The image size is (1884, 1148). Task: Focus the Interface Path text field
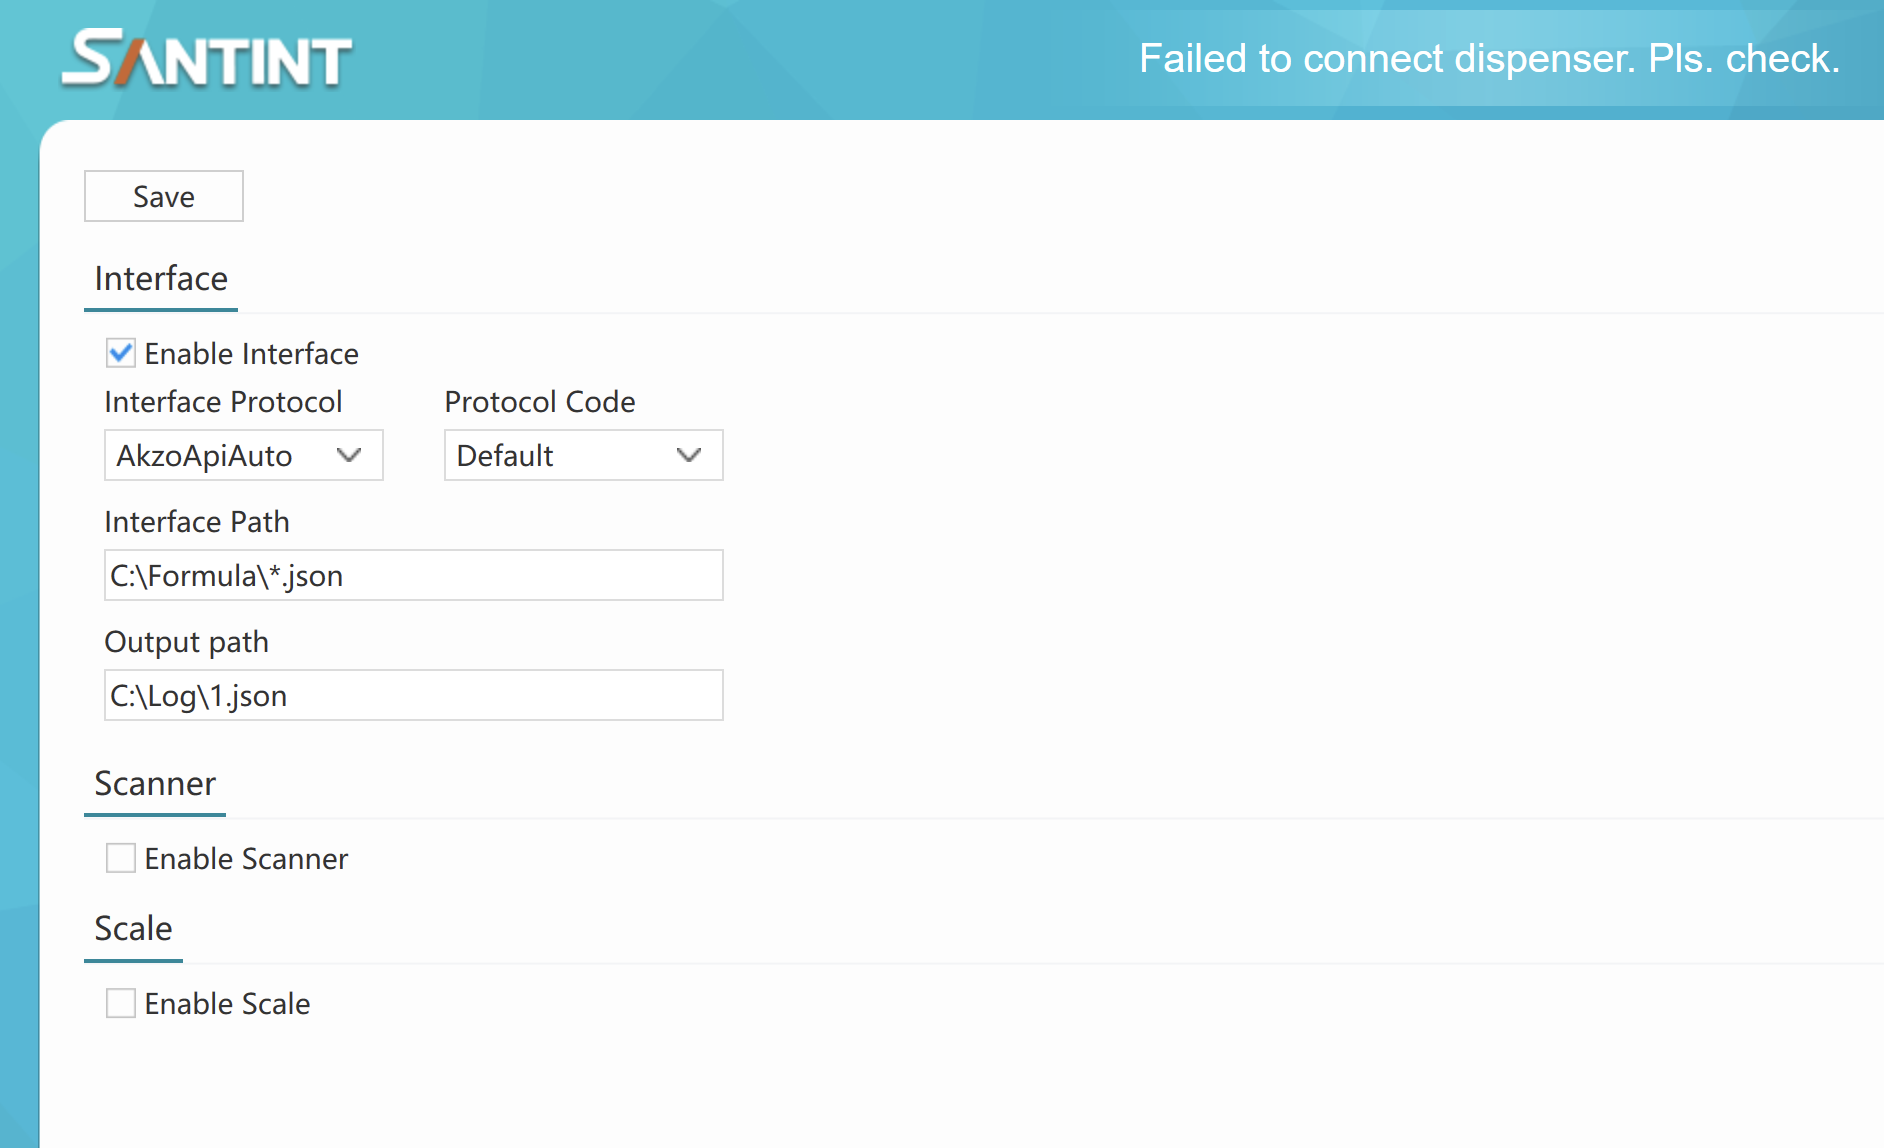[x=413, y=576]
